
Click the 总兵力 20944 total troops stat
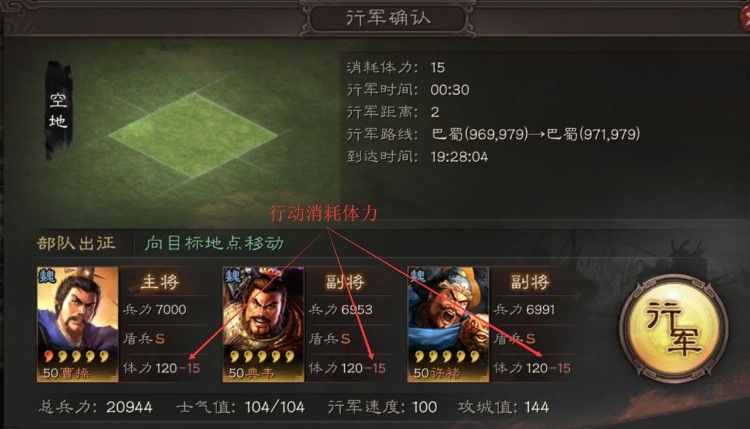[95, 407]
